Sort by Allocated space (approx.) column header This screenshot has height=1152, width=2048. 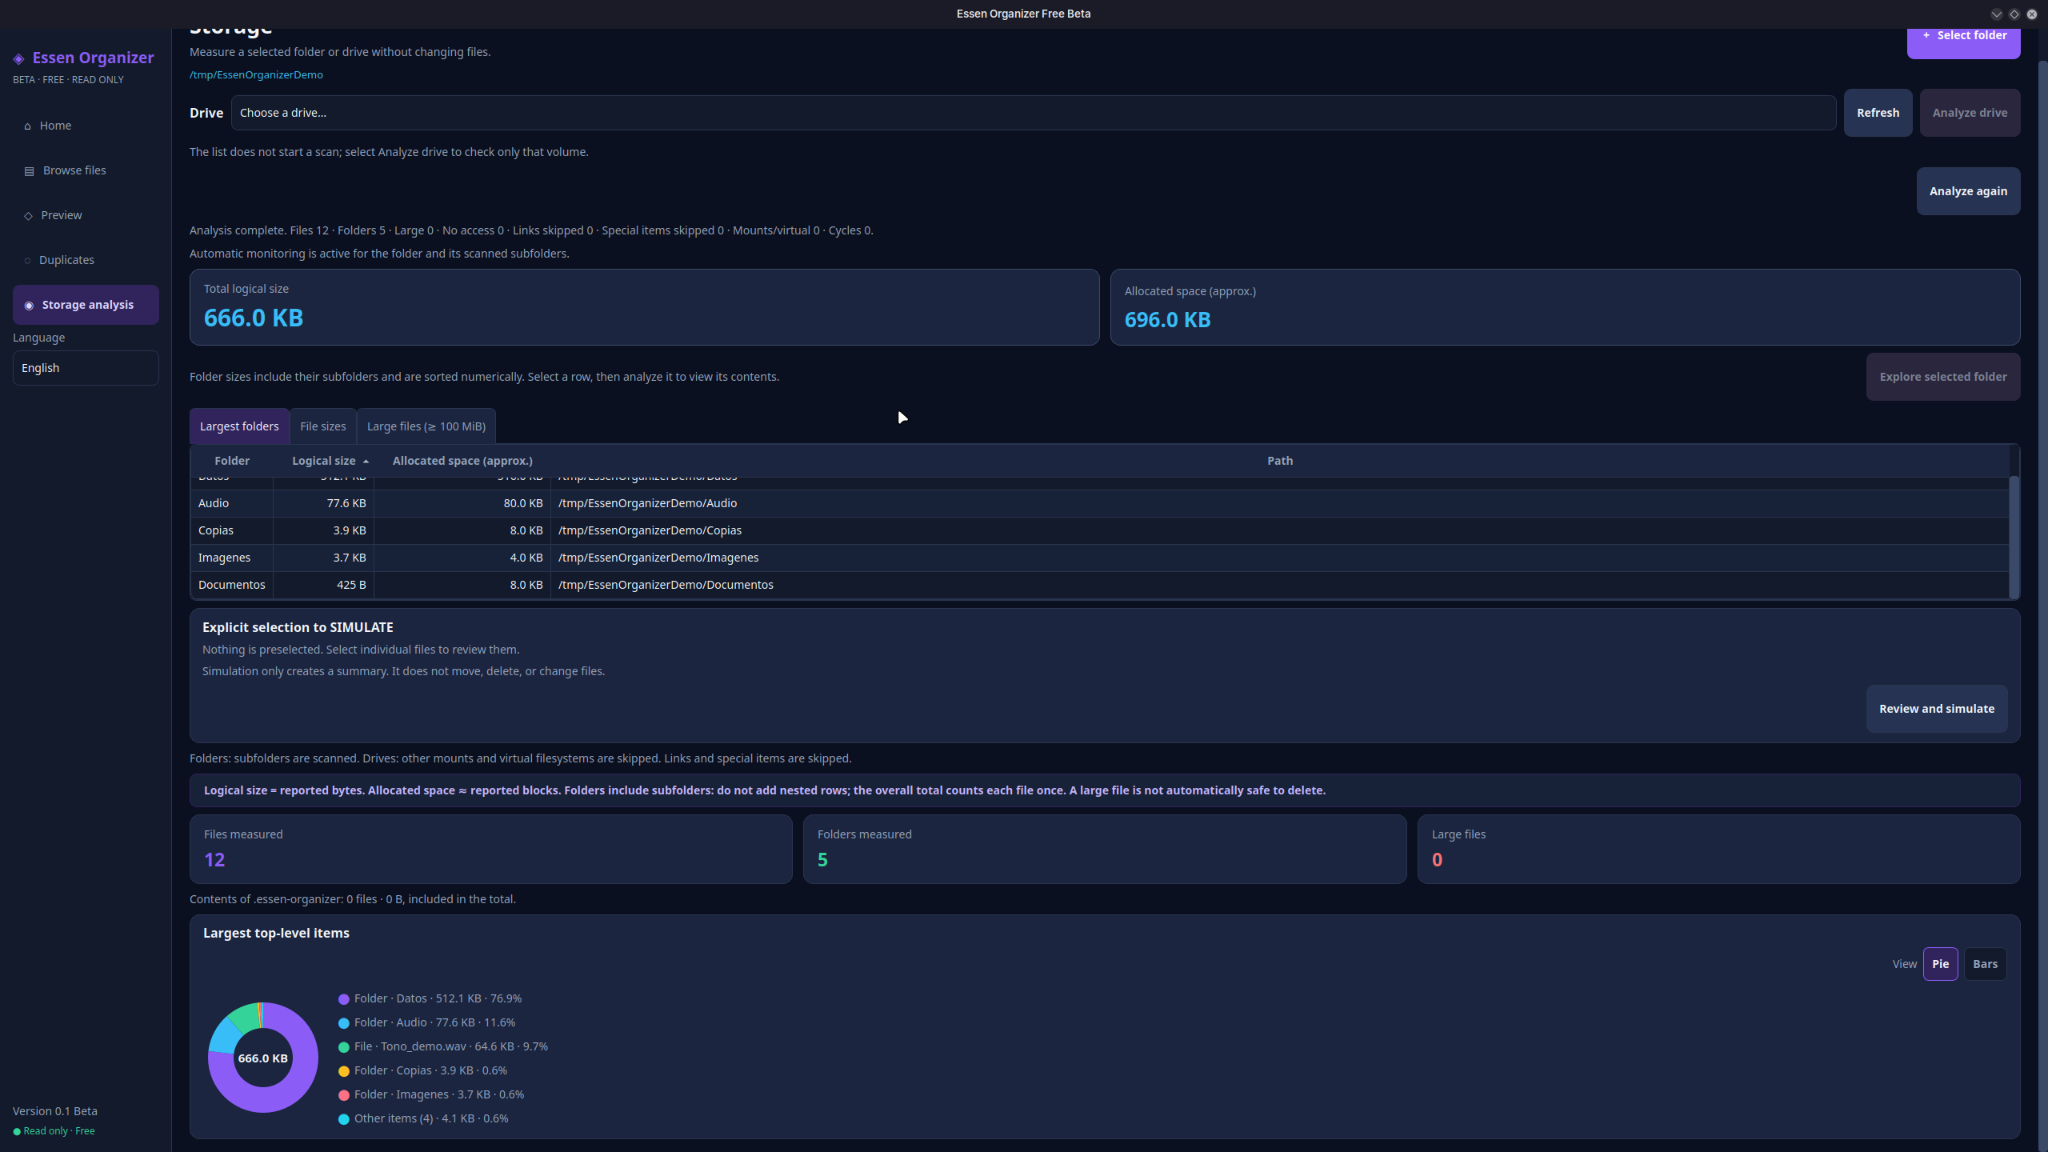coord(462,461)
